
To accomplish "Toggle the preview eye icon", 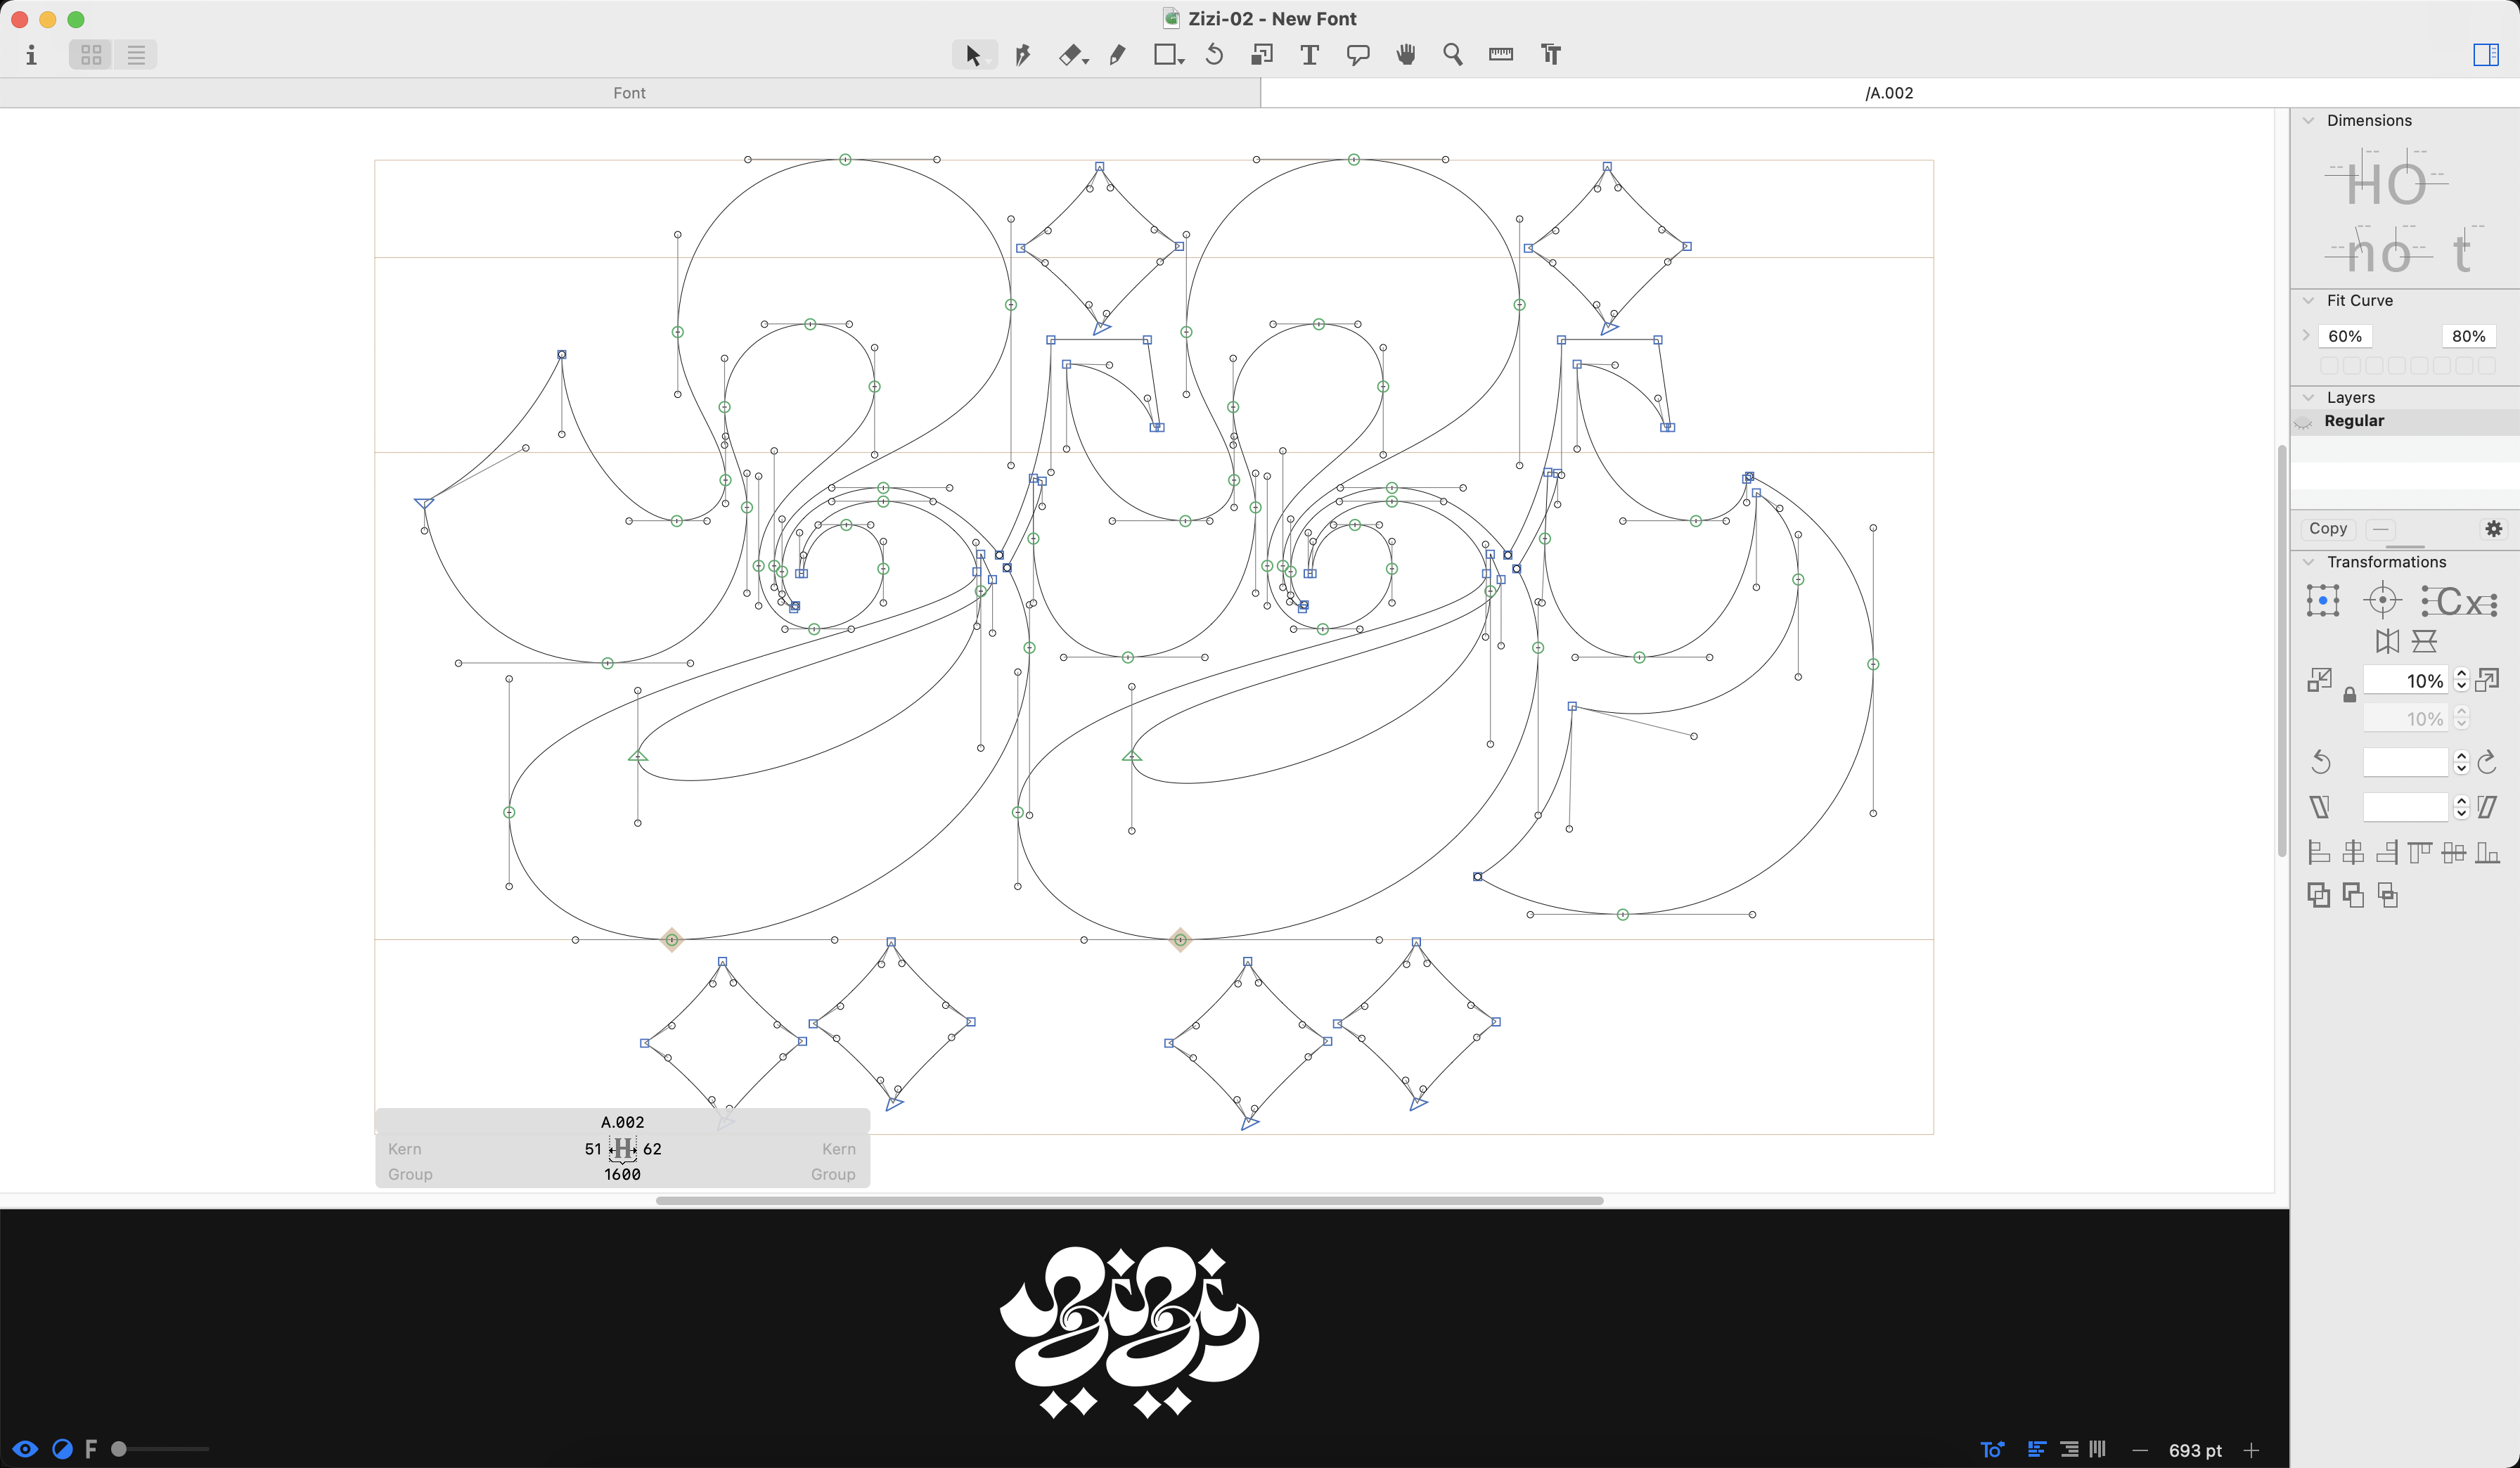I will 26,1449.
